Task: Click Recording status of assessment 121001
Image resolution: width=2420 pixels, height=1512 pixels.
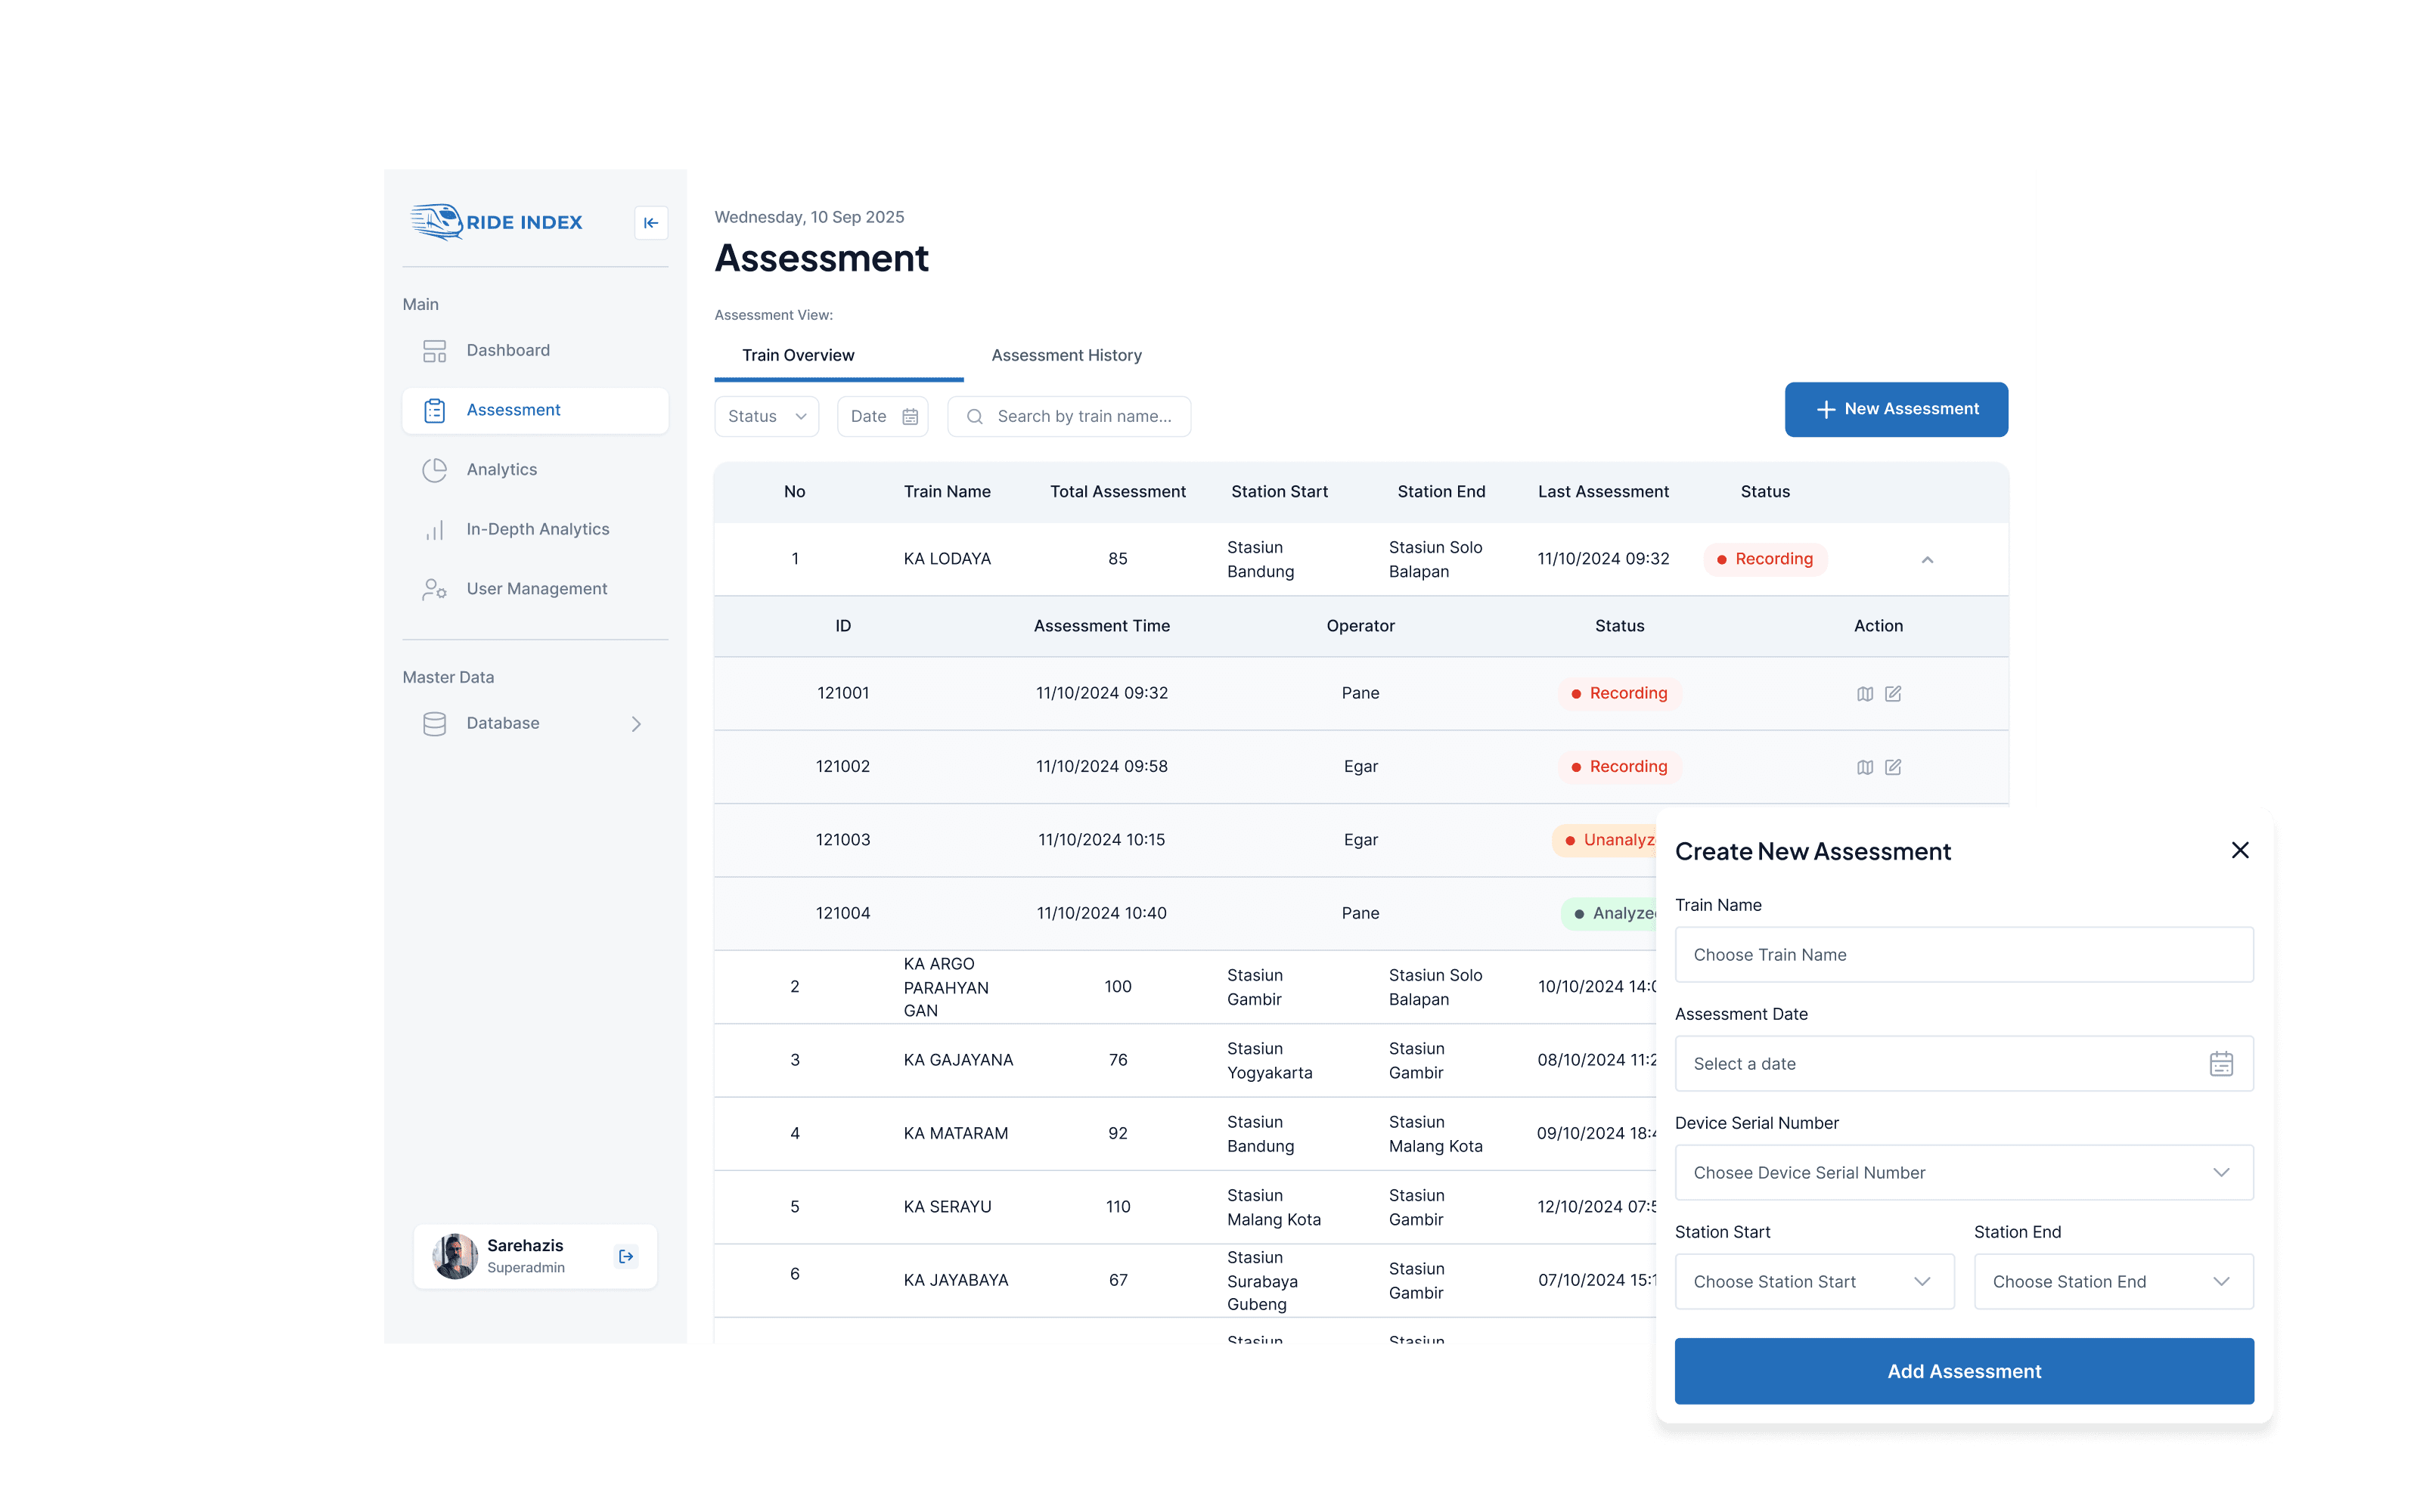Action: coord(1619,694)
